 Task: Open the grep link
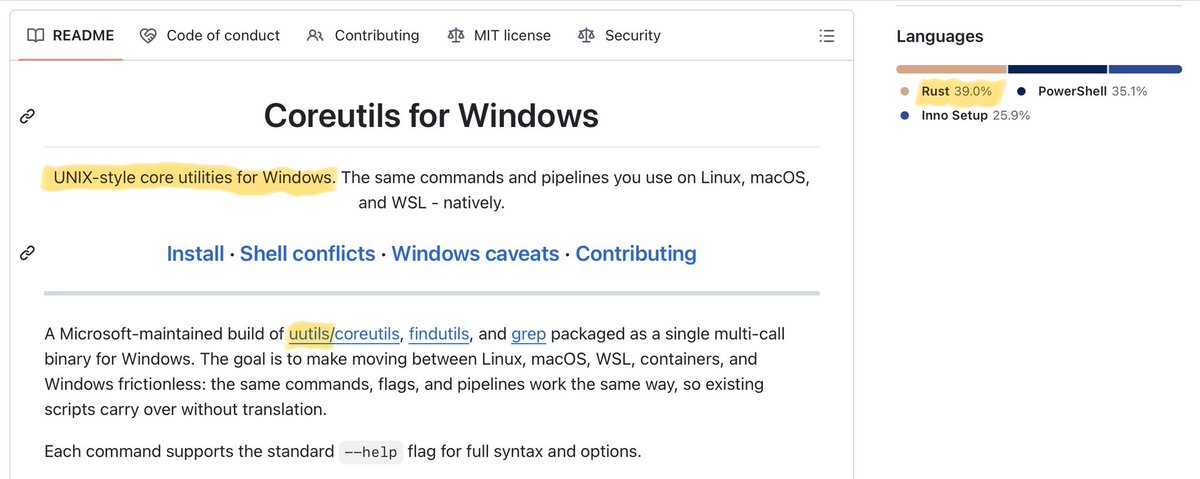point(529,333)
